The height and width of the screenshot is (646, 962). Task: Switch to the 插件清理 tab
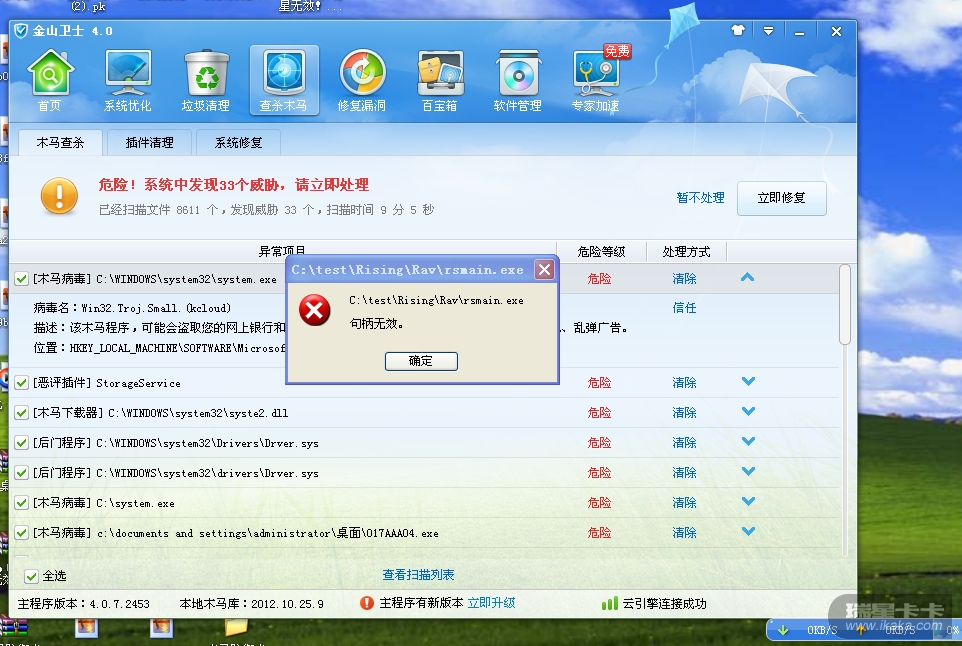(149, 142)
